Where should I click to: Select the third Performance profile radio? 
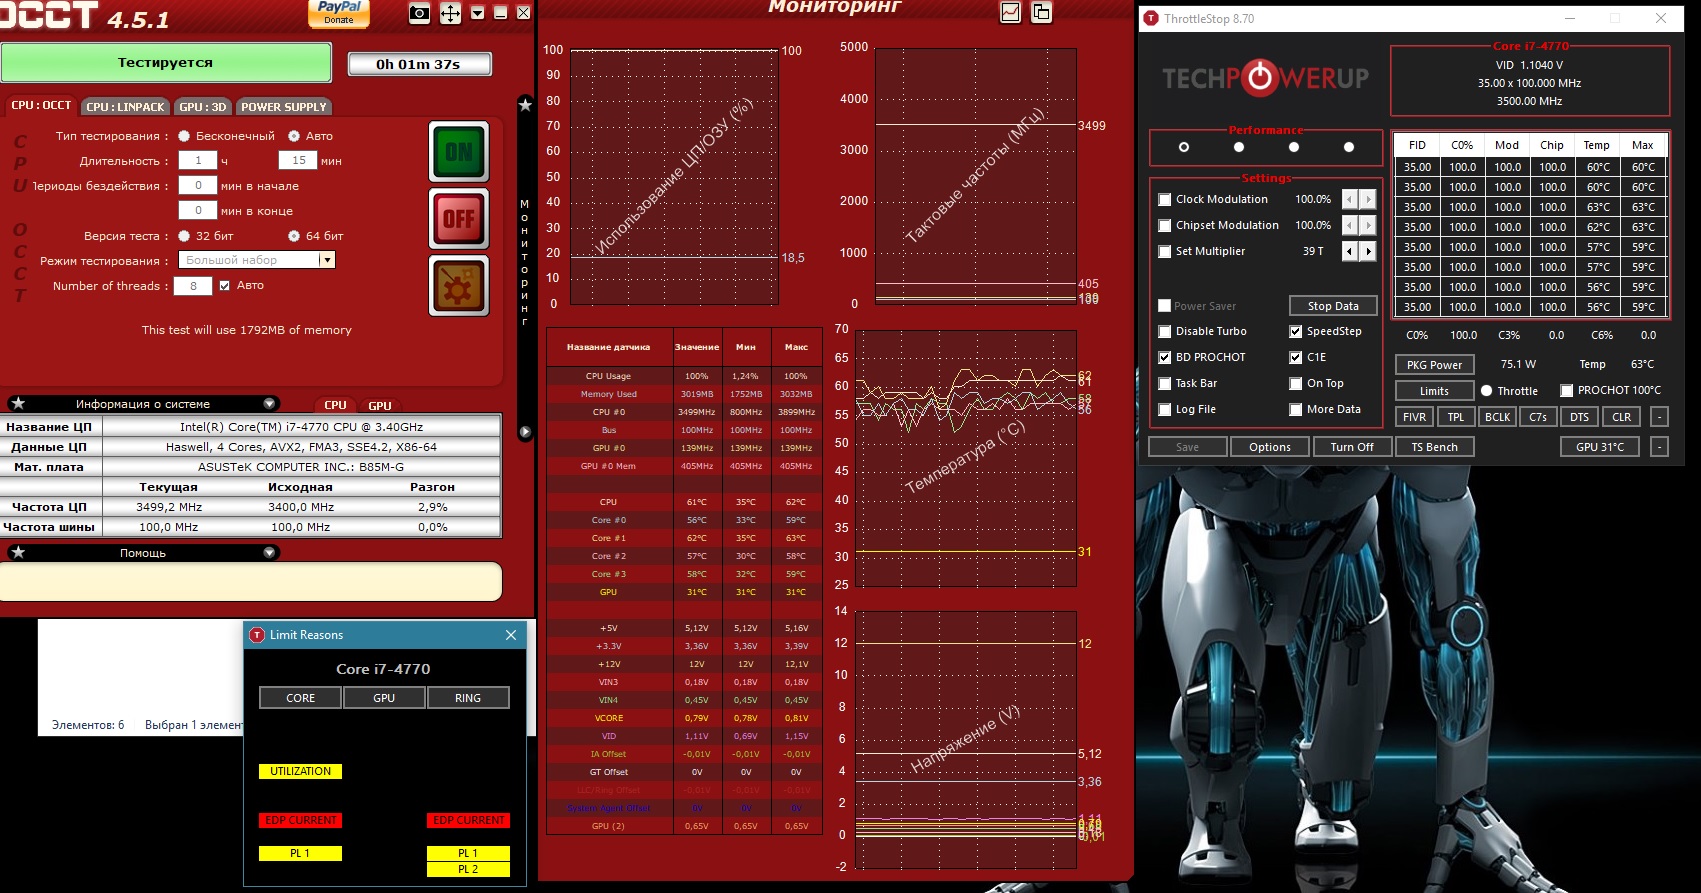pyautogui.click(x=1294, y=147)
